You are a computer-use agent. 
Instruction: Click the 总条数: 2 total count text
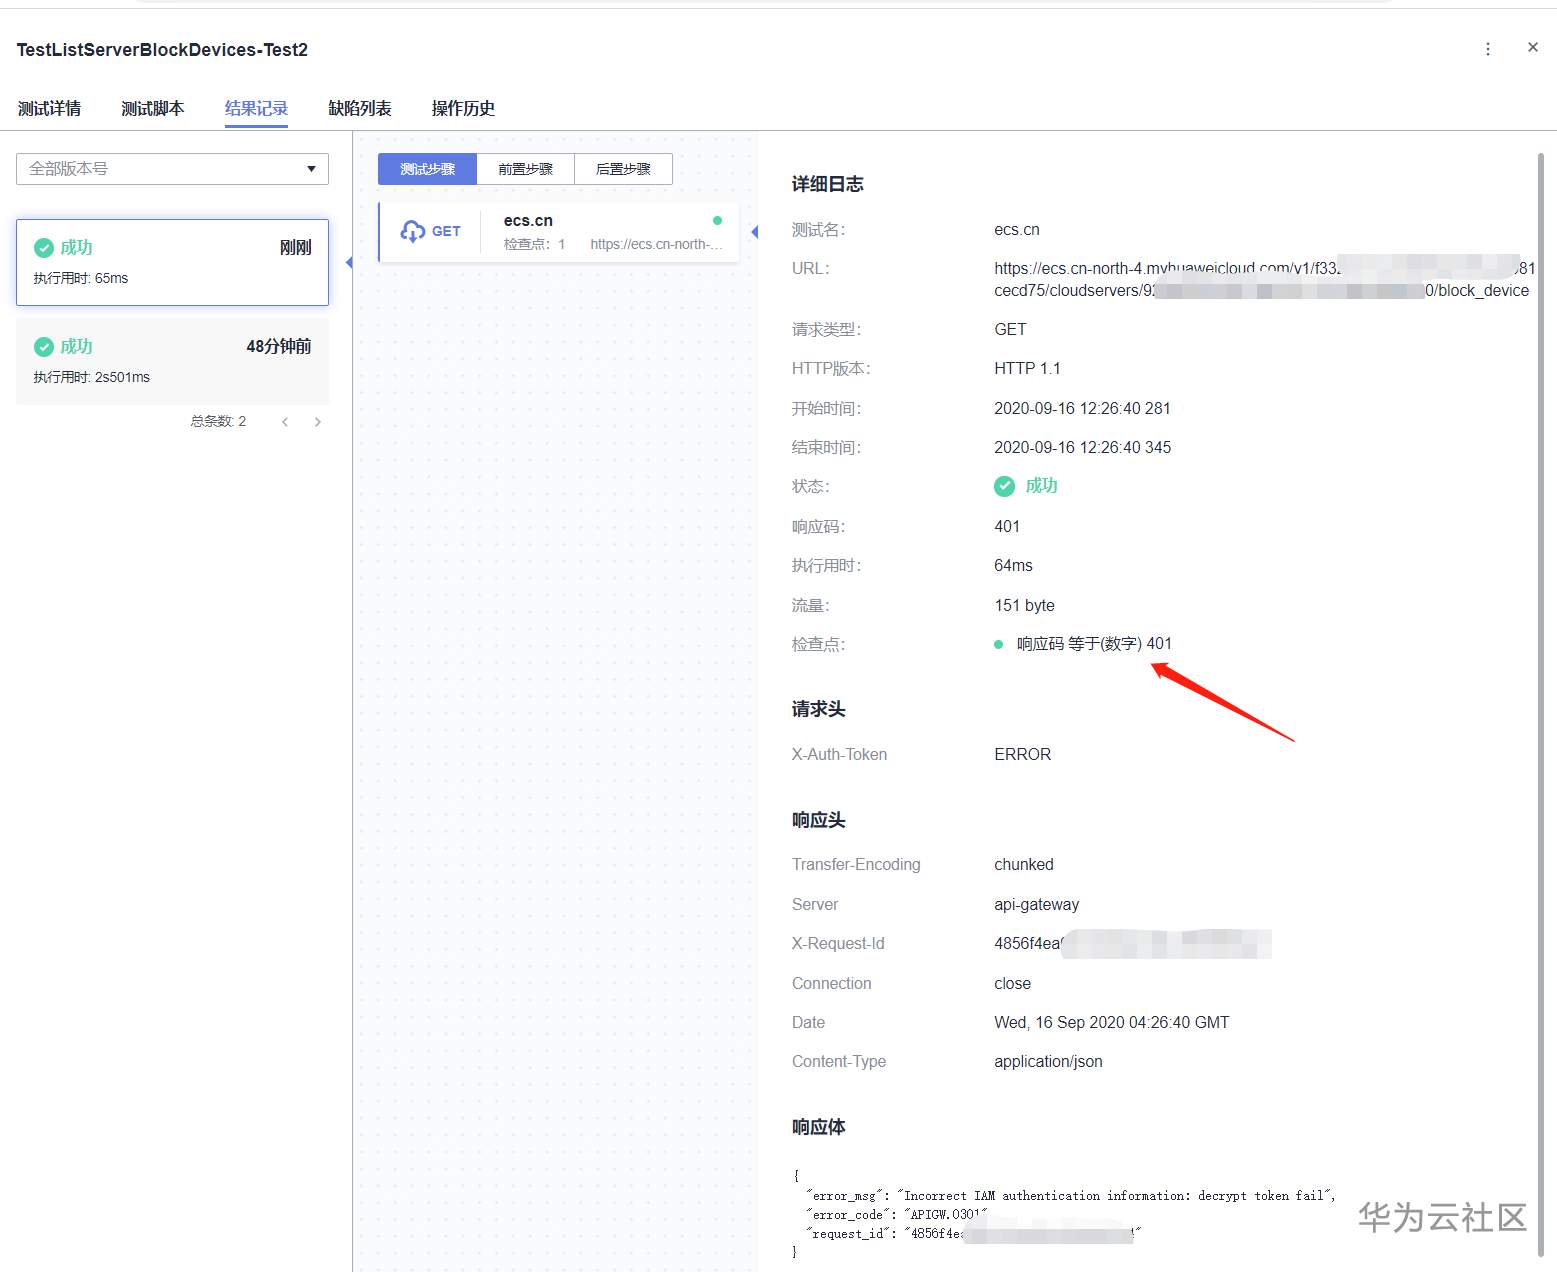click(x=218, y=421)
